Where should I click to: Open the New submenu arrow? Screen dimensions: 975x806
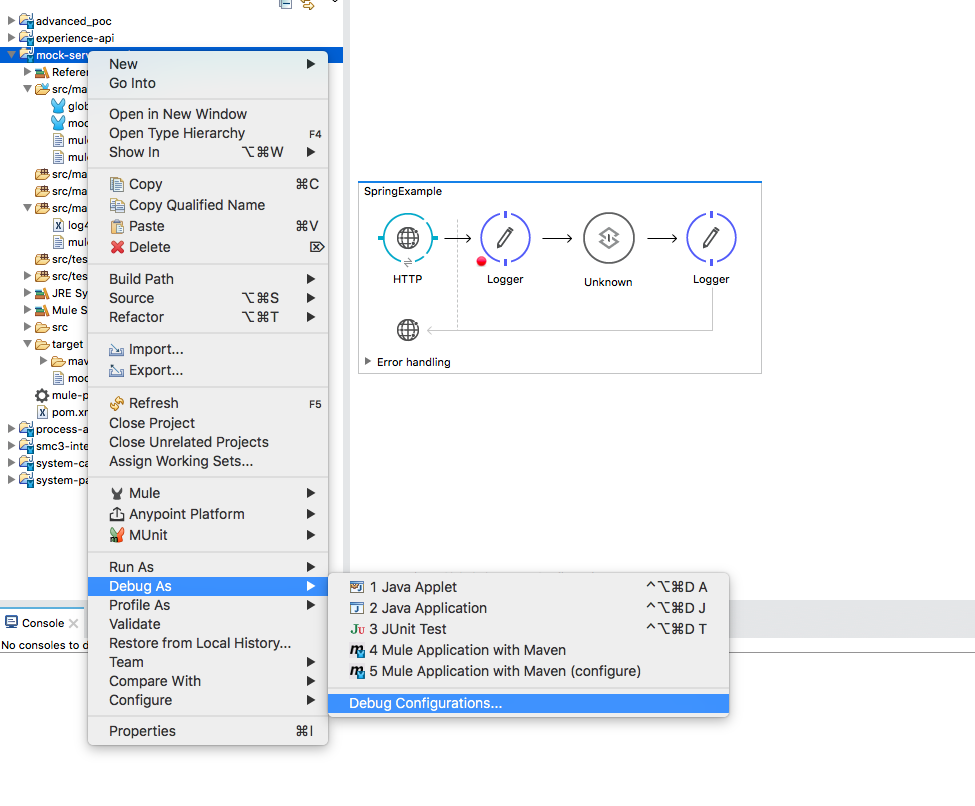point(310,64)
